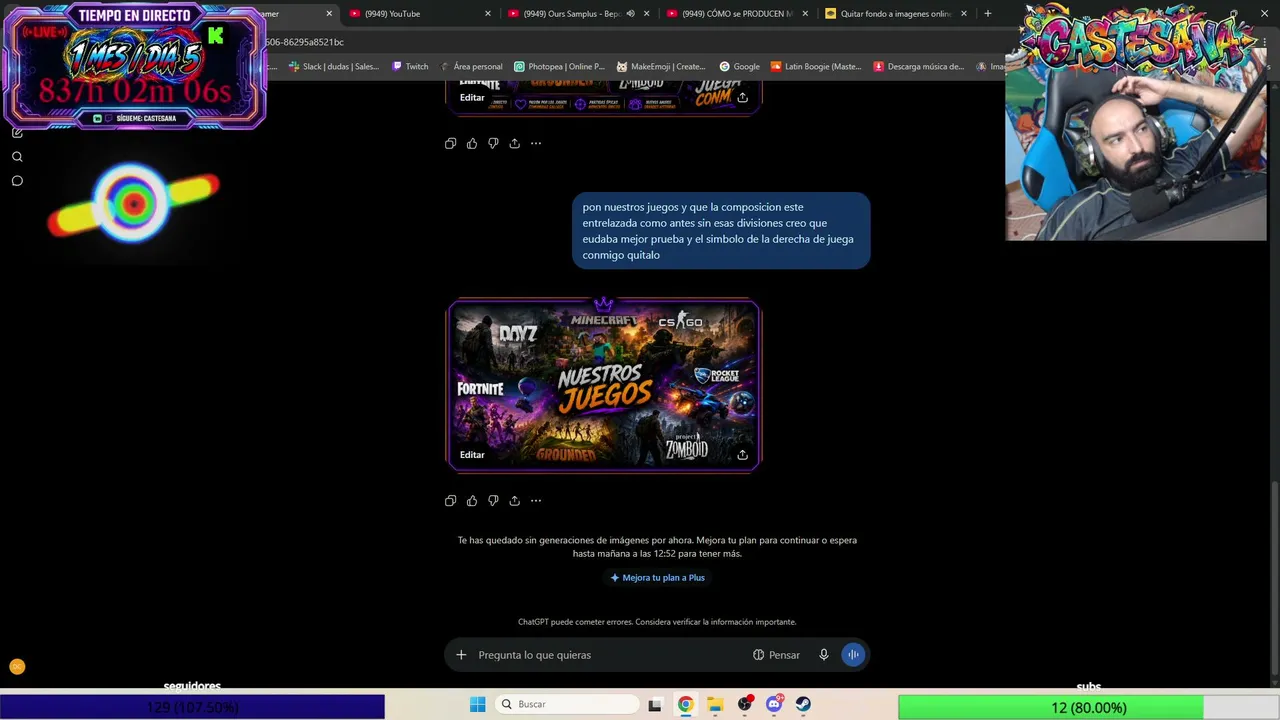This screenshot has width=1280, height=720.
Task: Open the 'Área personal' bookmark
Action: click(x=472, y=67)
